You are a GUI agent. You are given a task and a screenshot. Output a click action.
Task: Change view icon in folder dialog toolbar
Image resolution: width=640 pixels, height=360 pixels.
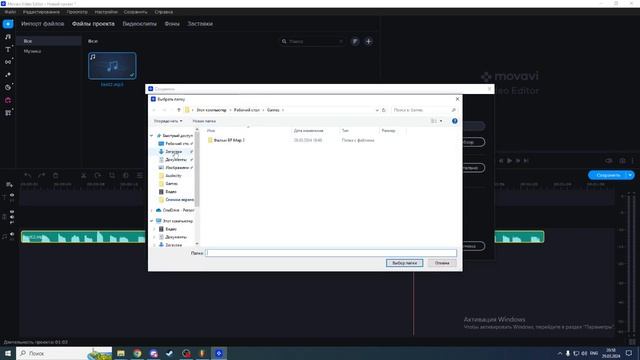pyautogui.click(x=433, y=121)
